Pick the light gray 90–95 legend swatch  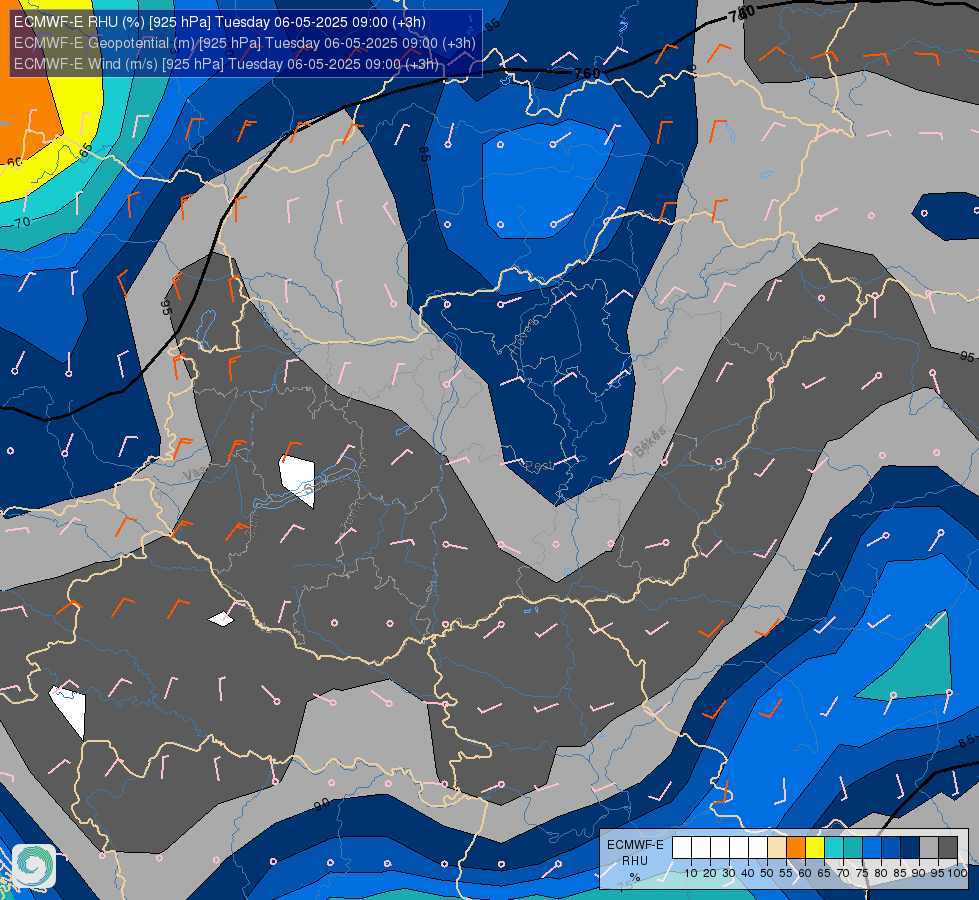[x=929, y=847]
